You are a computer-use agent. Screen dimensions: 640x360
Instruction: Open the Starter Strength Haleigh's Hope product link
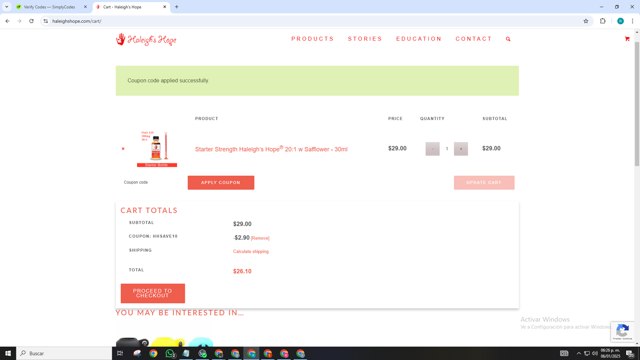[271, 149]
